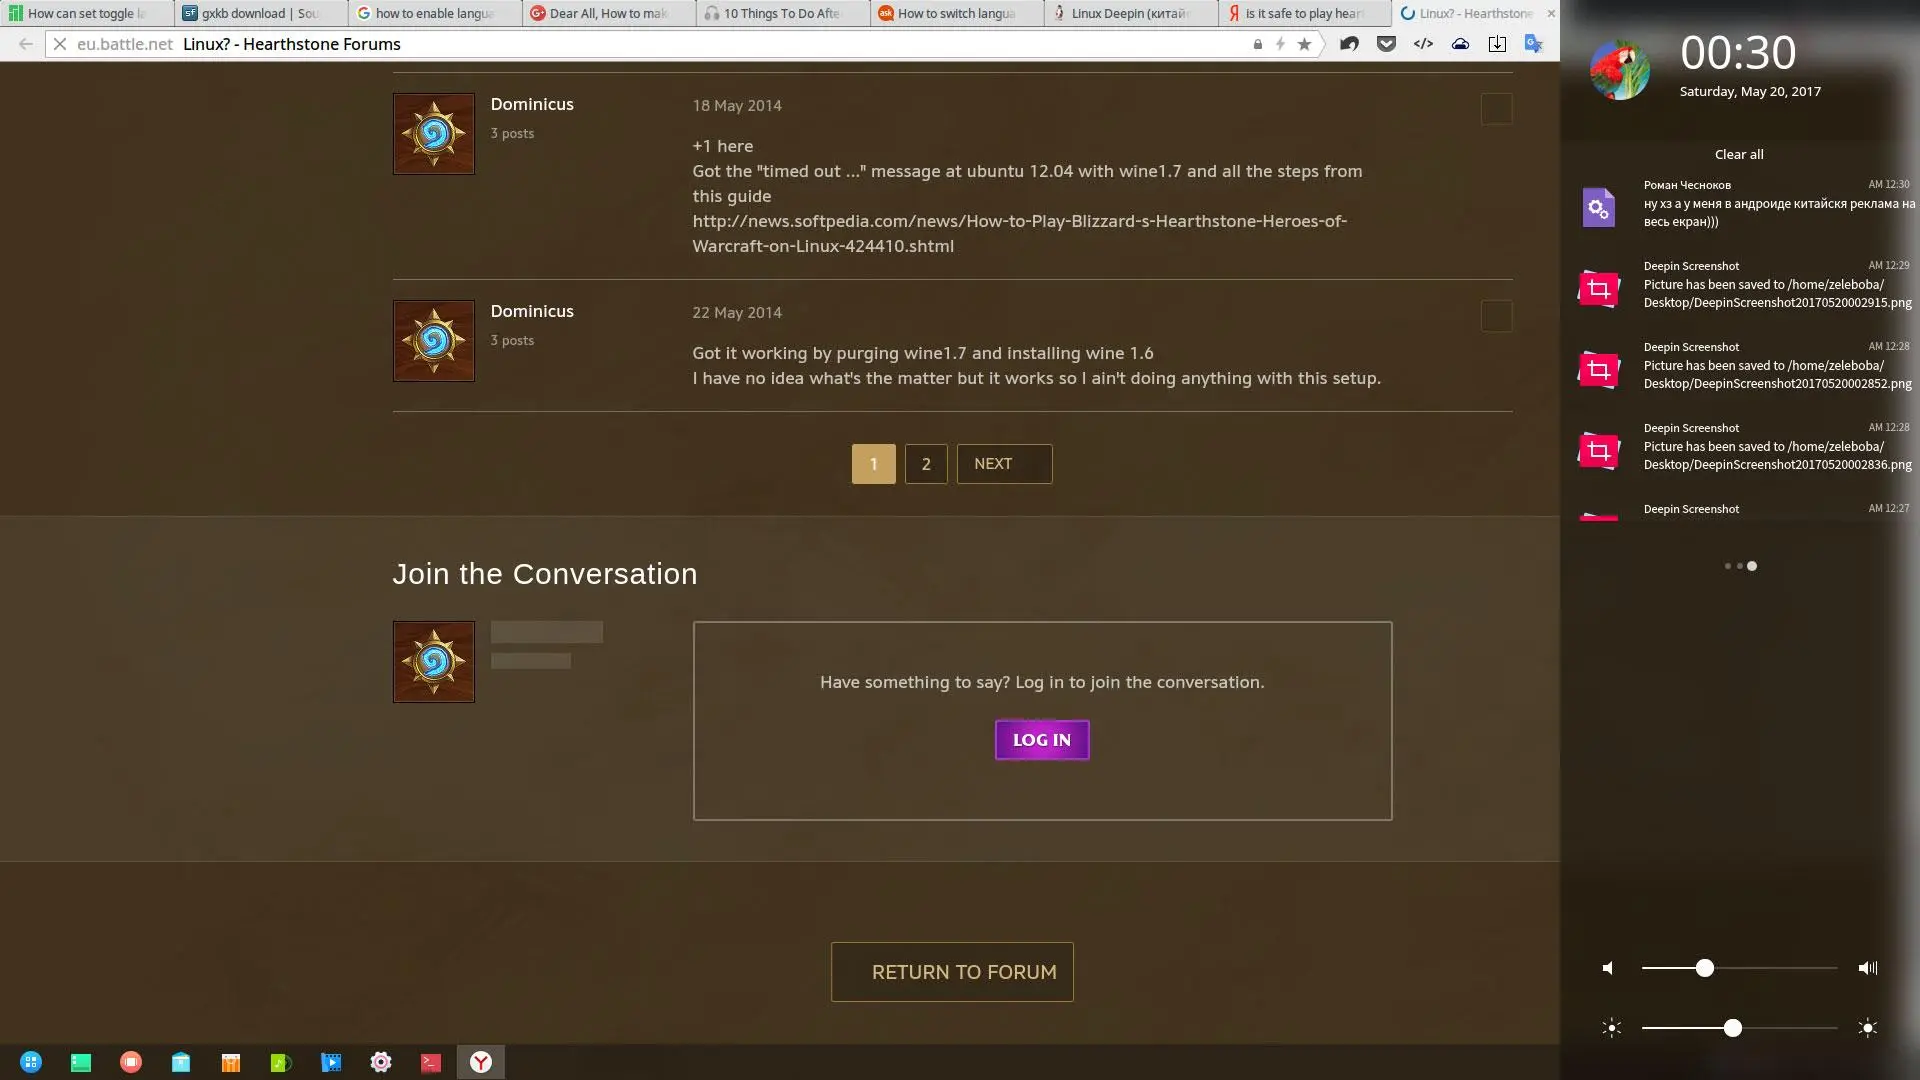This screenshot has height=1080, width=1920.
Task: Click the curved back-arrow extension icon
Action: coord(1349,44)
